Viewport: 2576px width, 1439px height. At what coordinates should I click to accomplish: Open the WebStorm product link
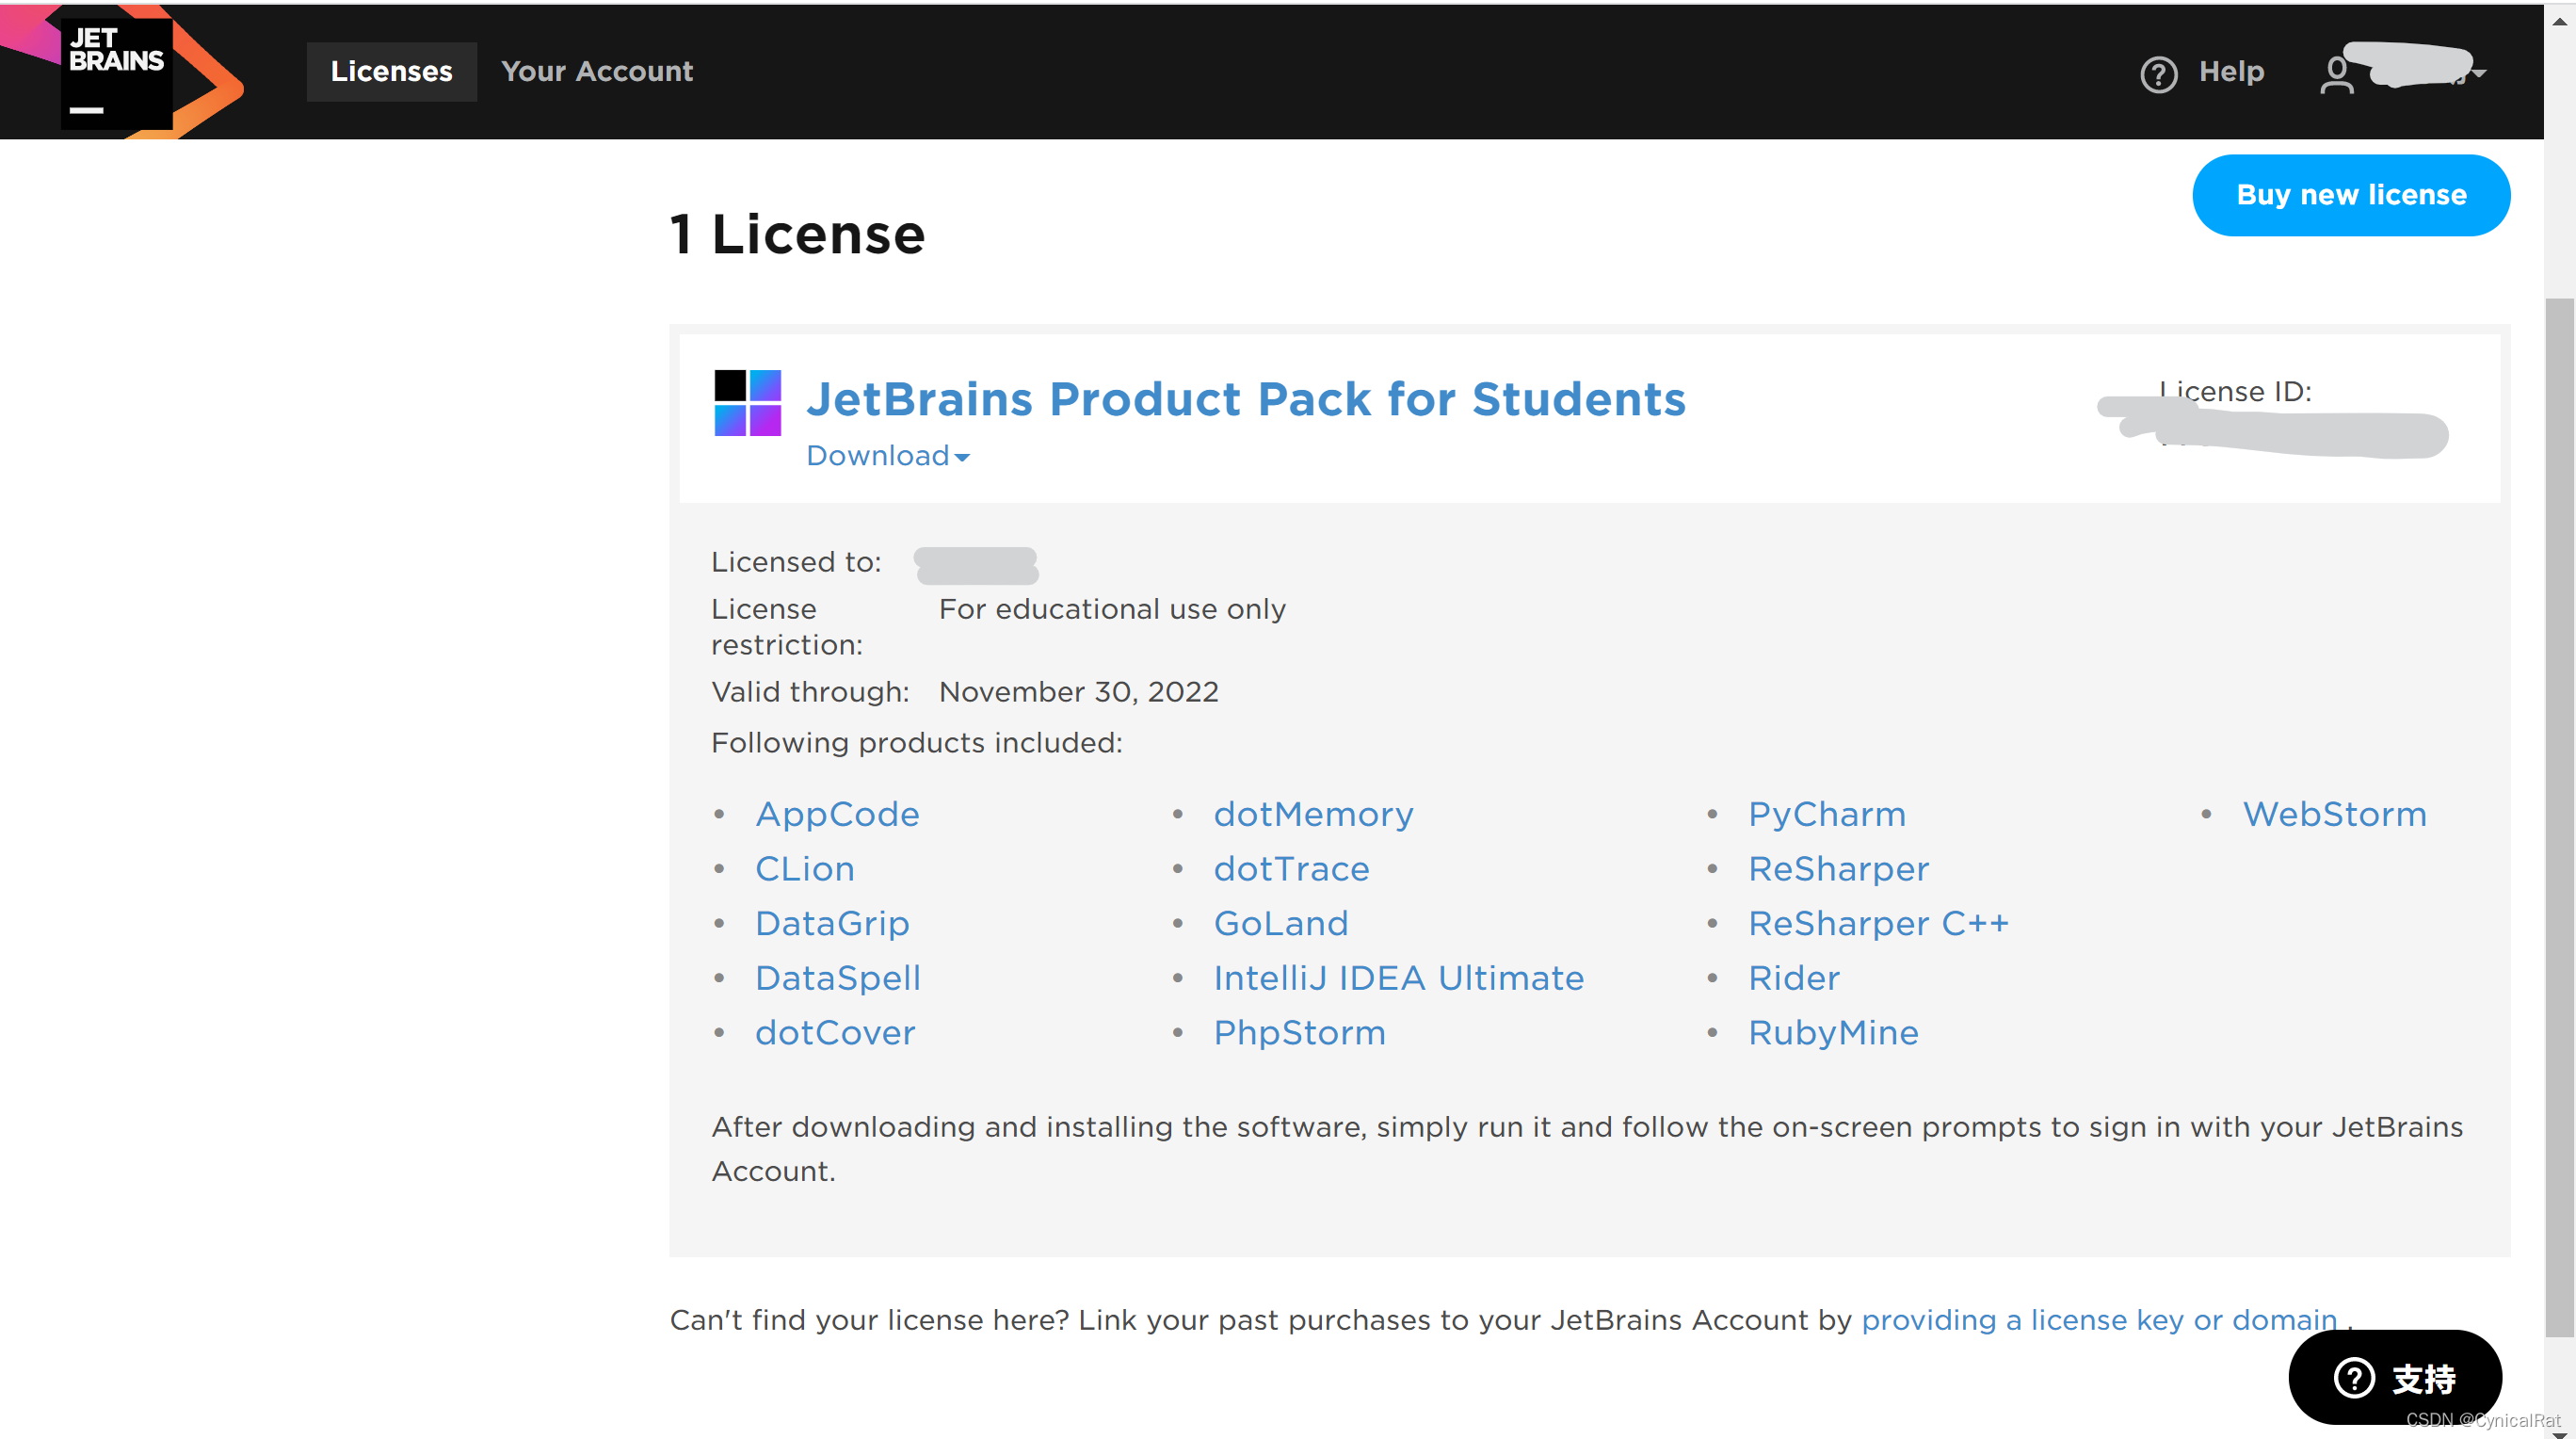(x=2334, y=814)
